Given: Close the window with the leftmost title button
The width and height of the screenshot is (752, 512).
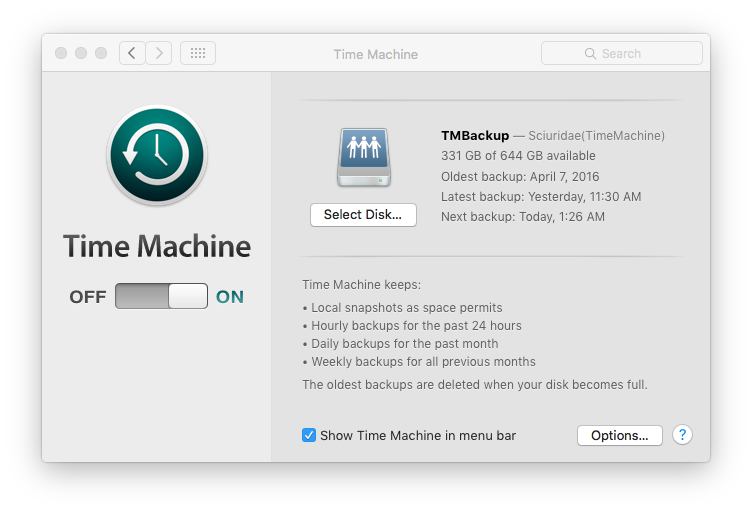Looking at the screenshot, I should 61,53.
